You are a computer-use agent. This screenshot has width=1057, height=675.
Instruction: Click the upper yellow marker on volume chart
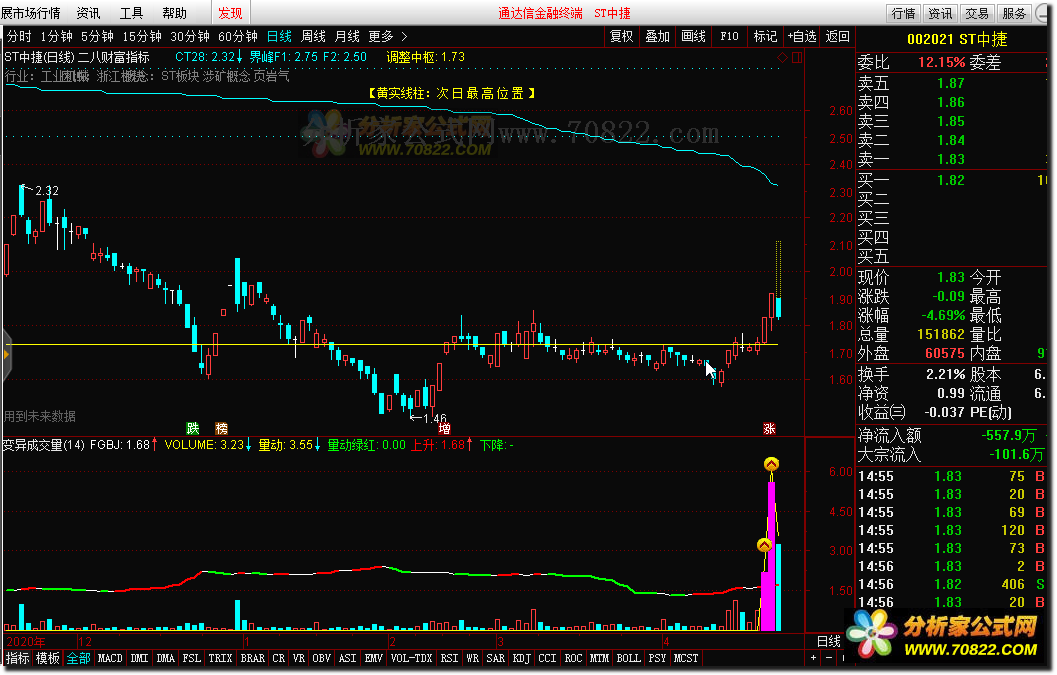coord(771,464)
